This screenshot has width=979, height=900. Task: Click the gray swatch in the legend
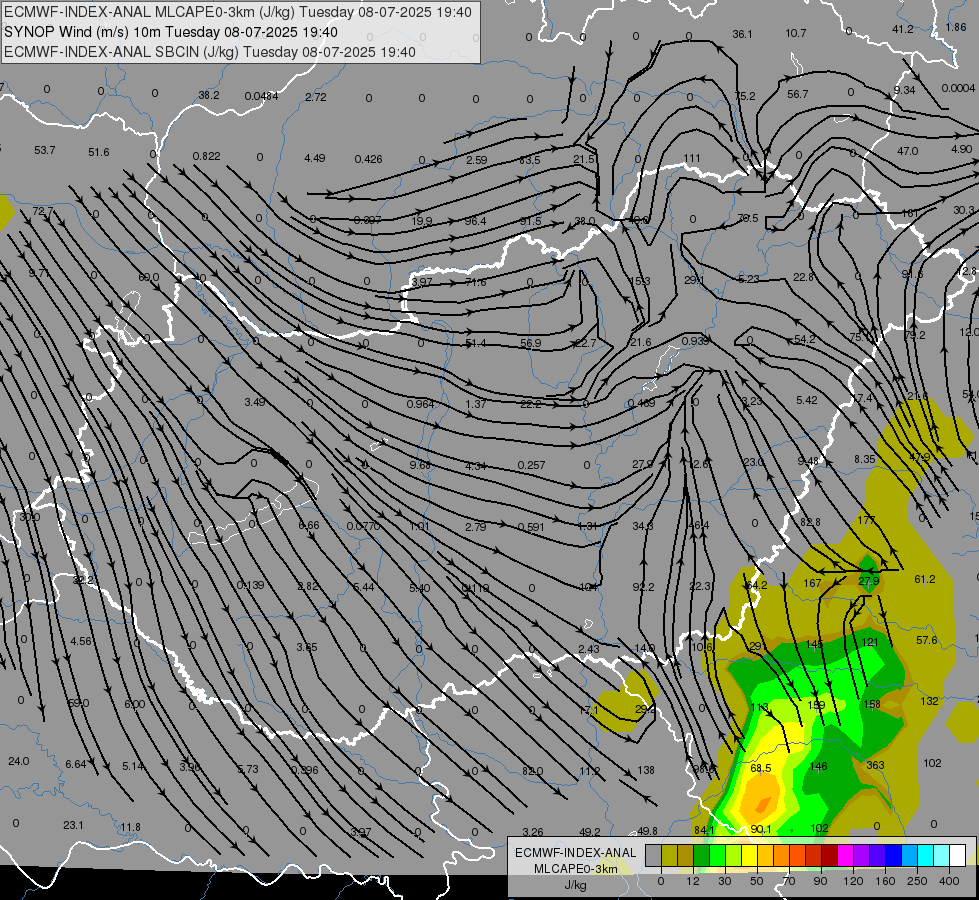[654, 855]
